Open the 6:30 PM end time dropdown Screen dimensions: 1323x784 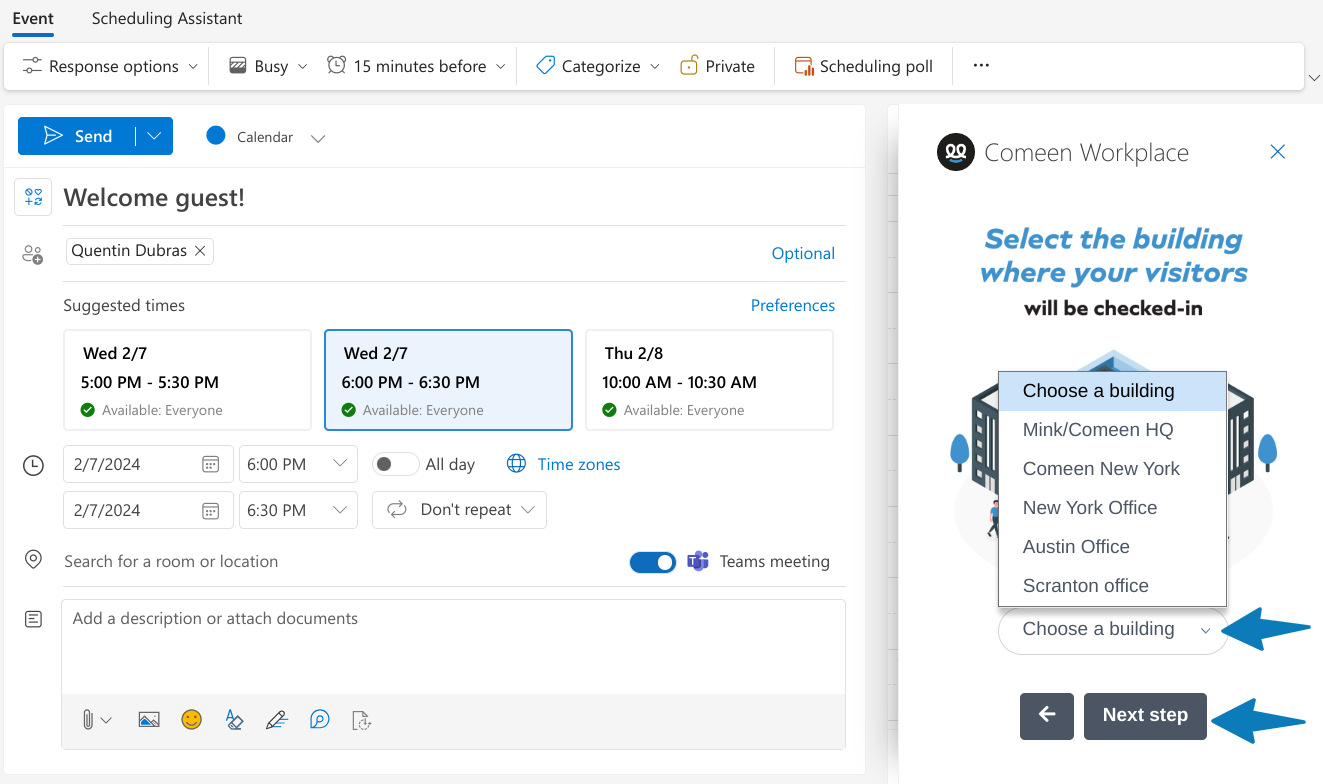point(298,510)
